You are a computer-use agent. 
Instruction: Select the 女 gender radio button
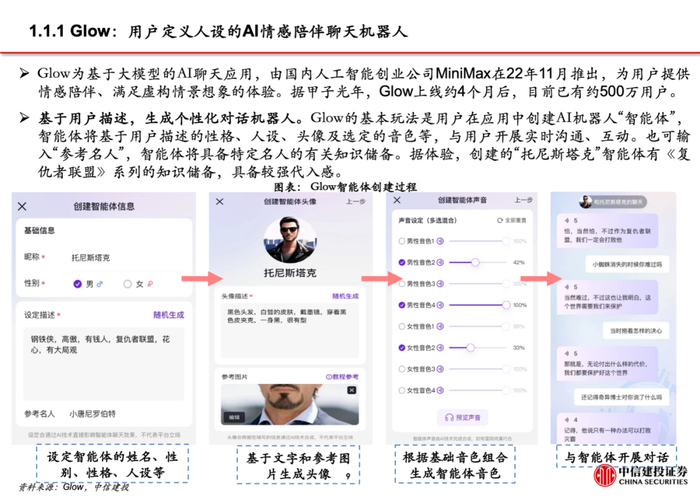[128, 284]
